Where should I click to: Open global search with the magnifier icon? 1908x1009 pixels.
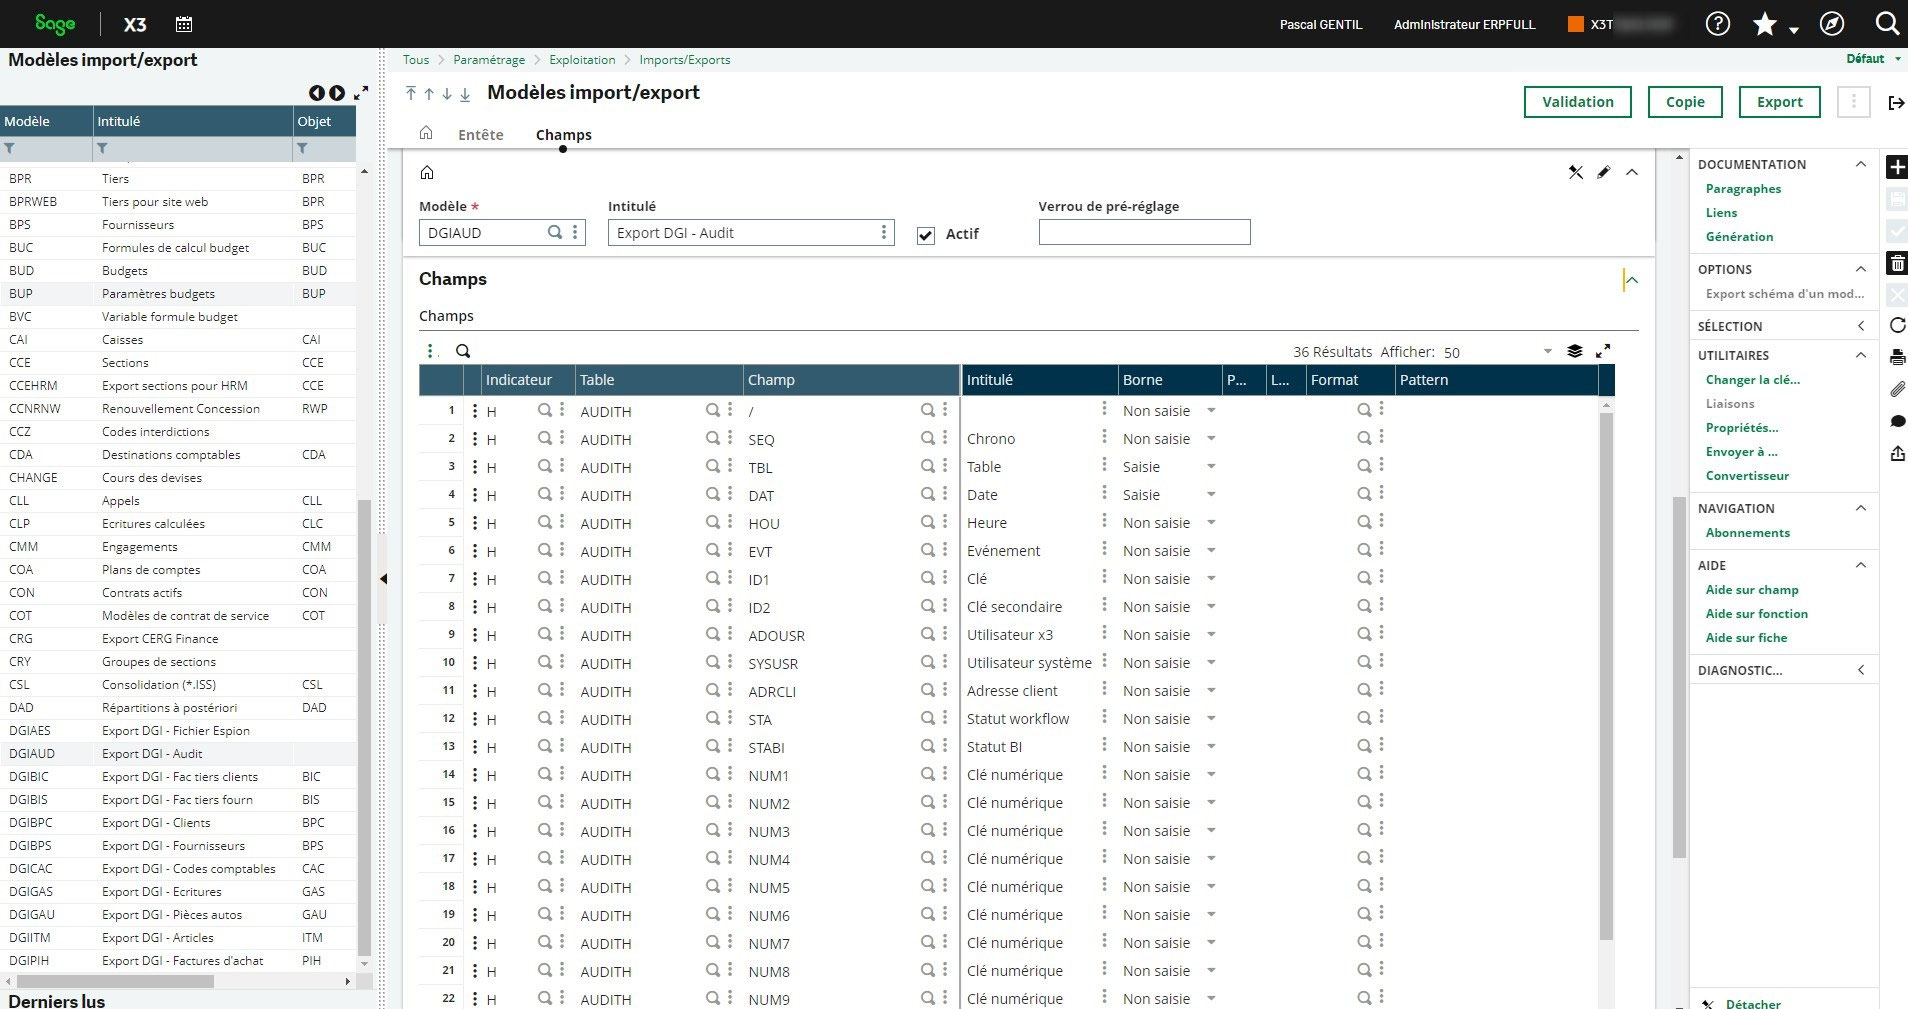pos(1886,22)
